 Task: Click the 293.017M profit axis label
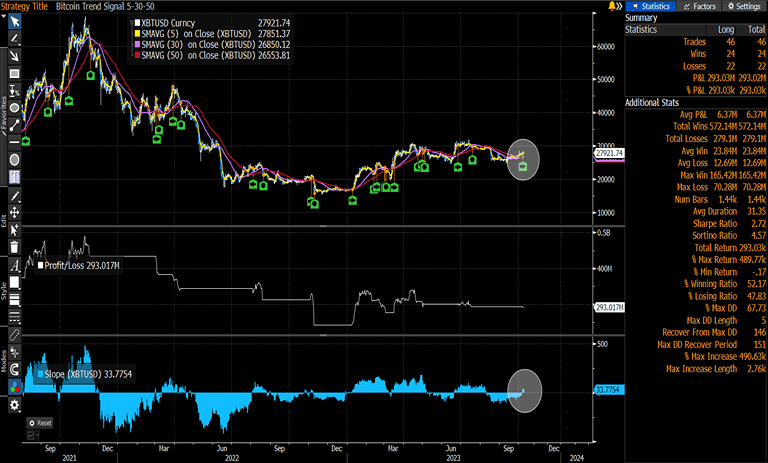coord(609,308)
